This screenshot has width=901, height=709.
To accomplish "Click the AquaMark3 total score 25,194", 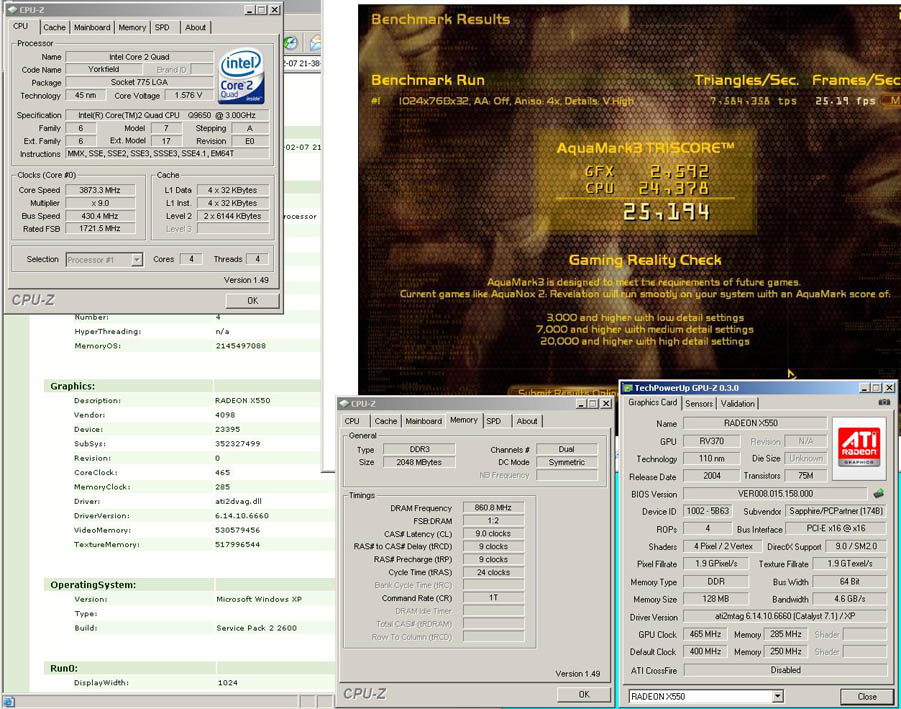I will point(667,213).
